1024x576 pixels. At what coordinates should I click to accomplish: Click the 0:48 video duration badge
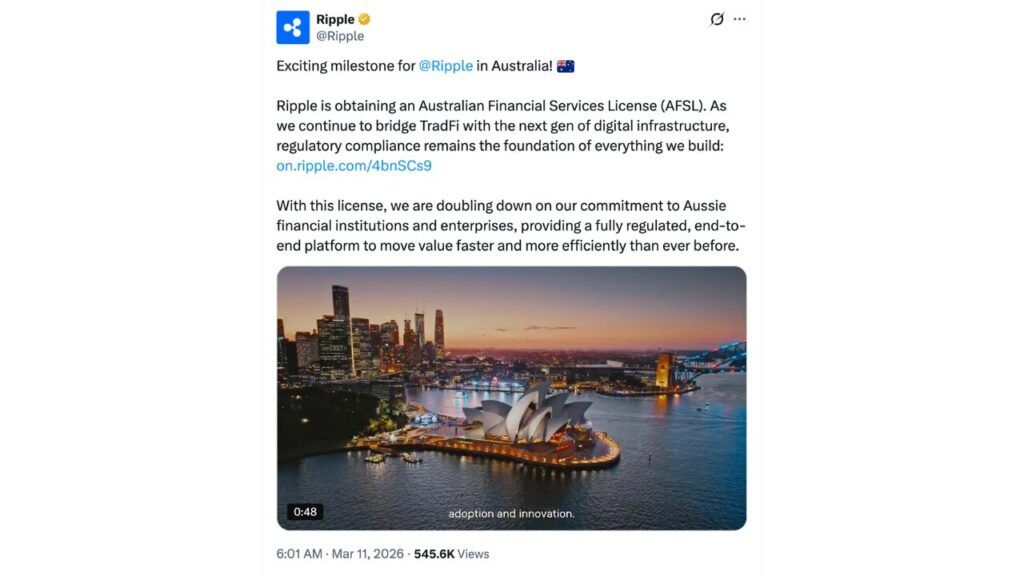(x=305, y=512)
